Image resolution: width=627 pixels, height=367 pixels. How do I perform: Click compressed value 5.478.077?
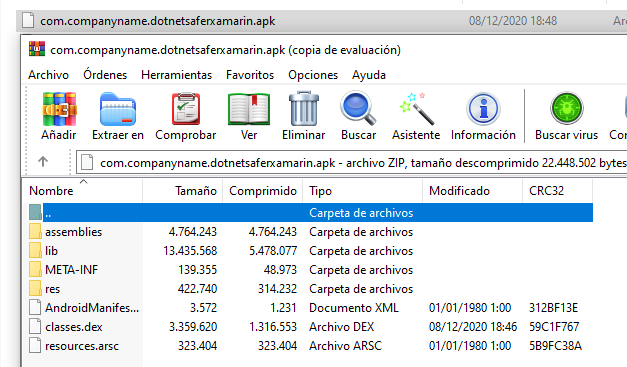(273, 251)
